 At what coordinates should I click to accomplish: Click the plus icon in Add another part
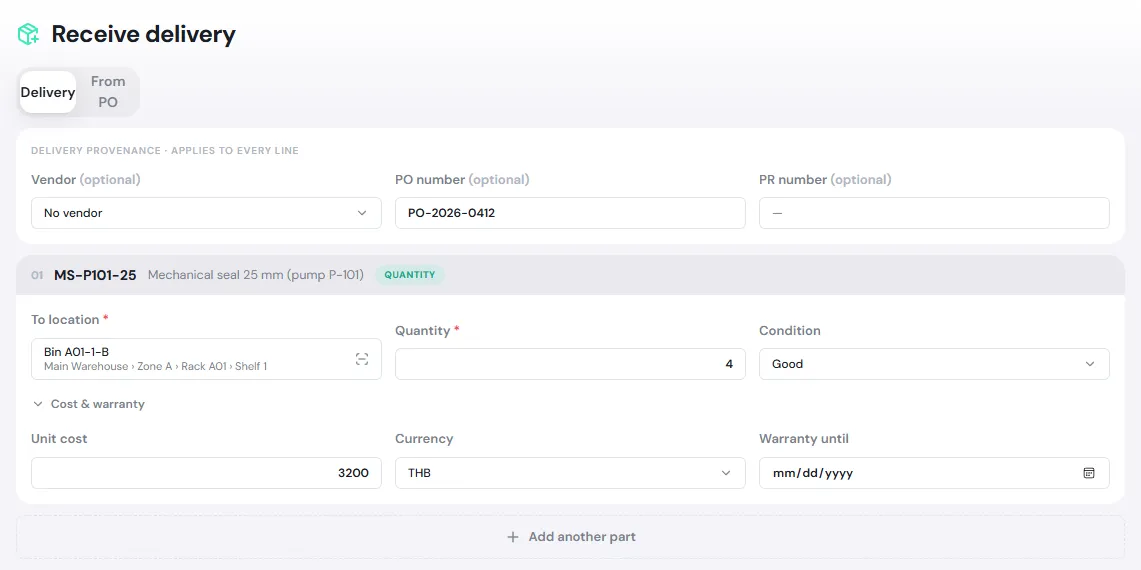coord(513,537)
